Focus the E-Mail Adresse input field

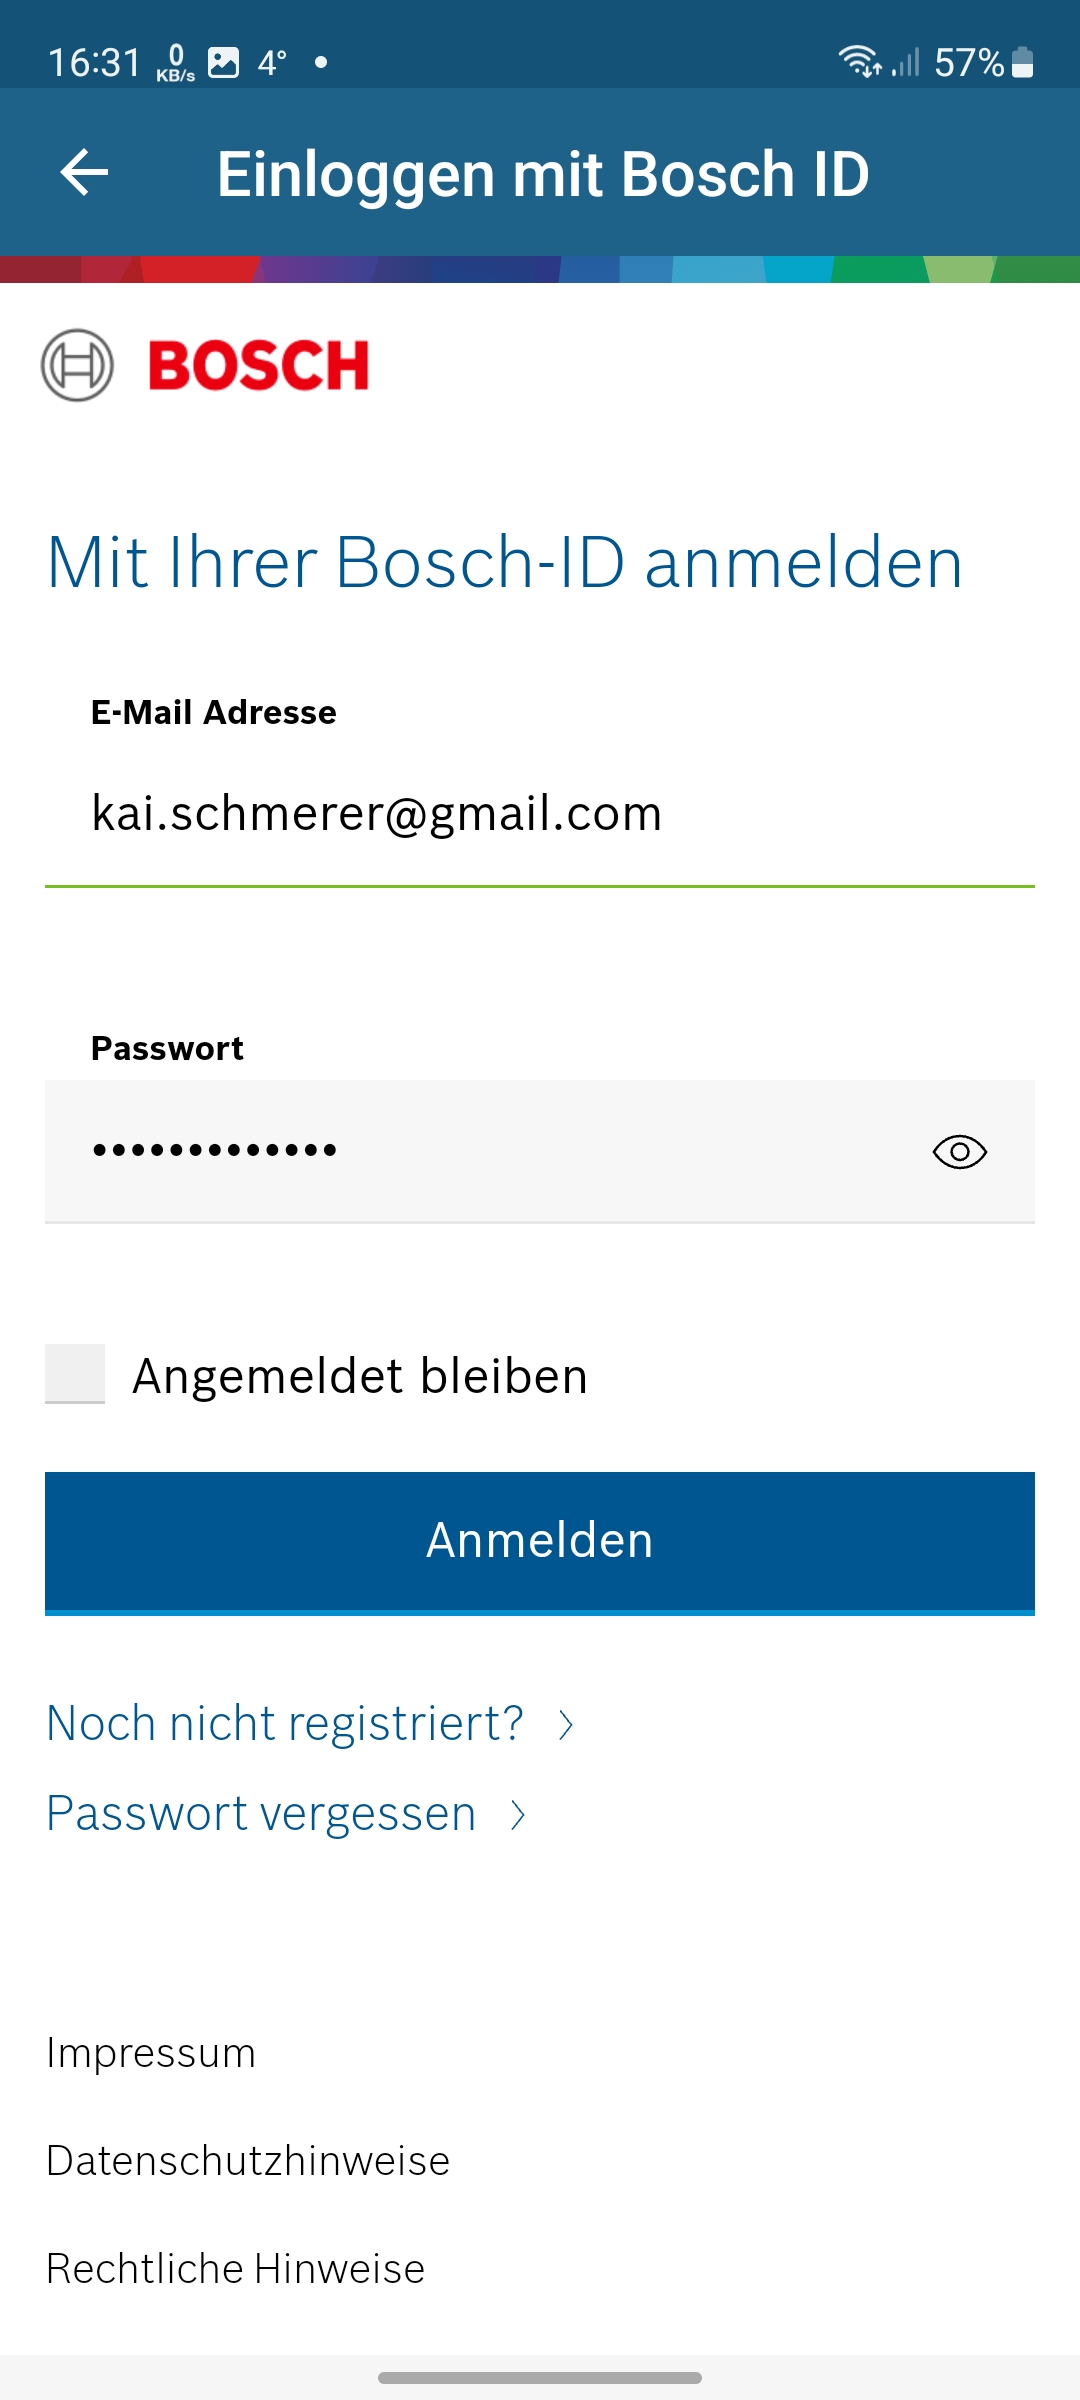click(540, 814)
